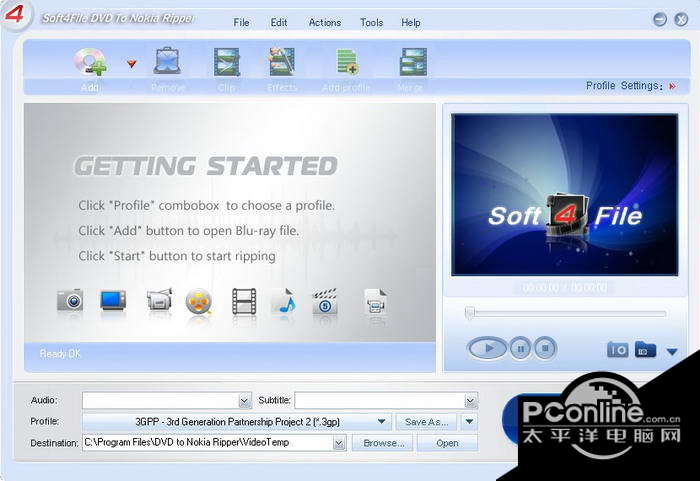Play the preview video
The width and height of the screenshot is (700, 481).
487,348
